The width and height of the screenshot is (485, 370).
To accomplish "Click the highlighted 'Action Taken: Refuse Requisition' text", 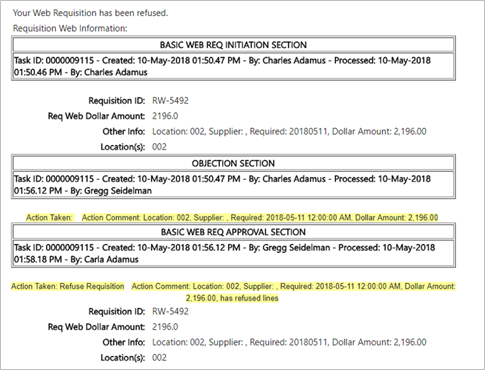I will tap(68, 286).
